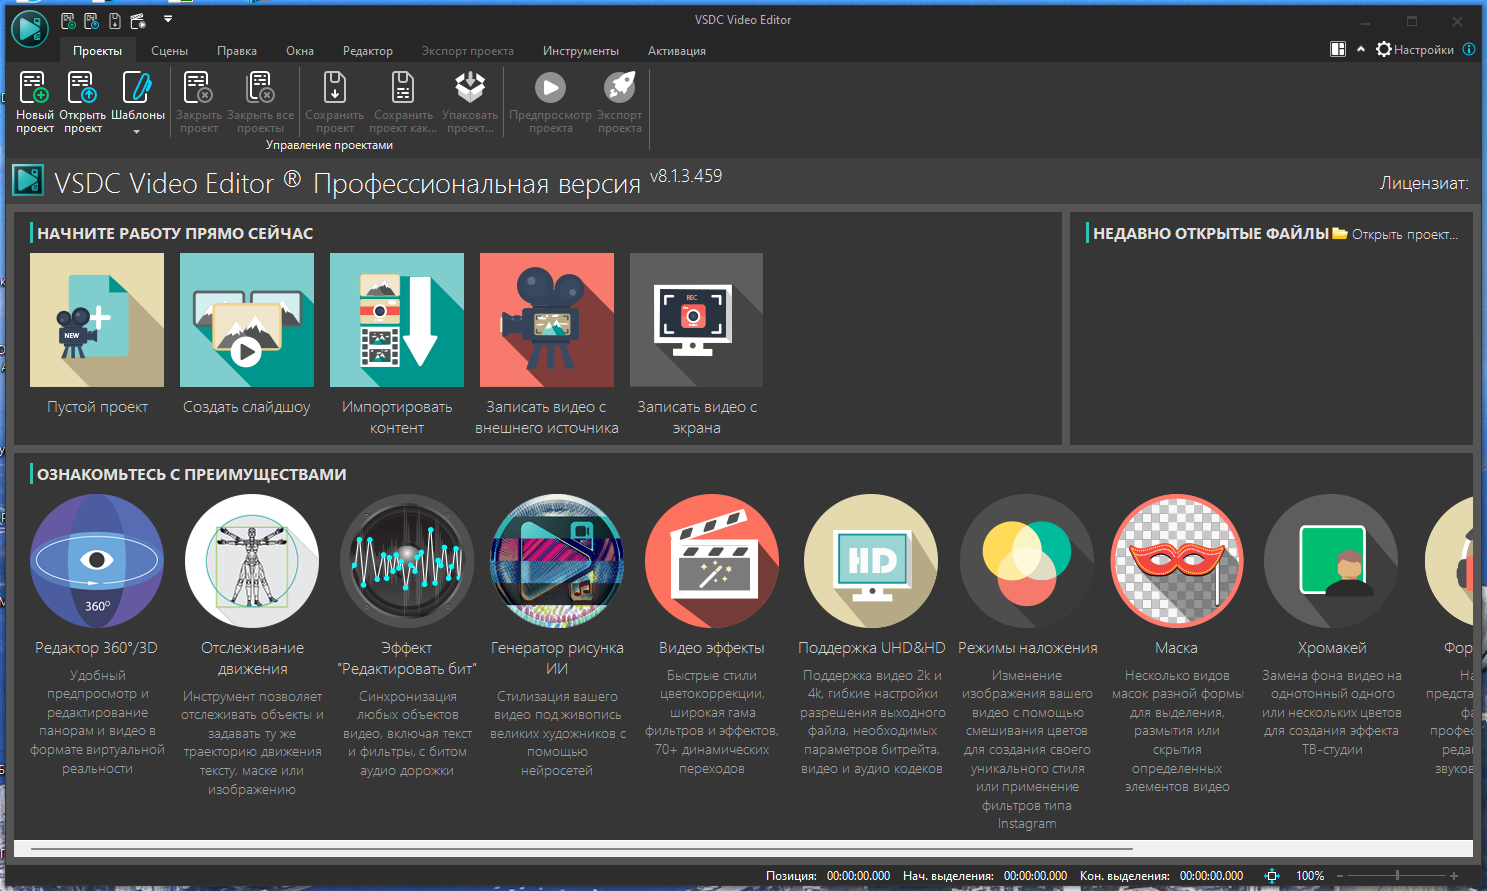Click the Экспорт проекта rocket icon

coord(620,88)
